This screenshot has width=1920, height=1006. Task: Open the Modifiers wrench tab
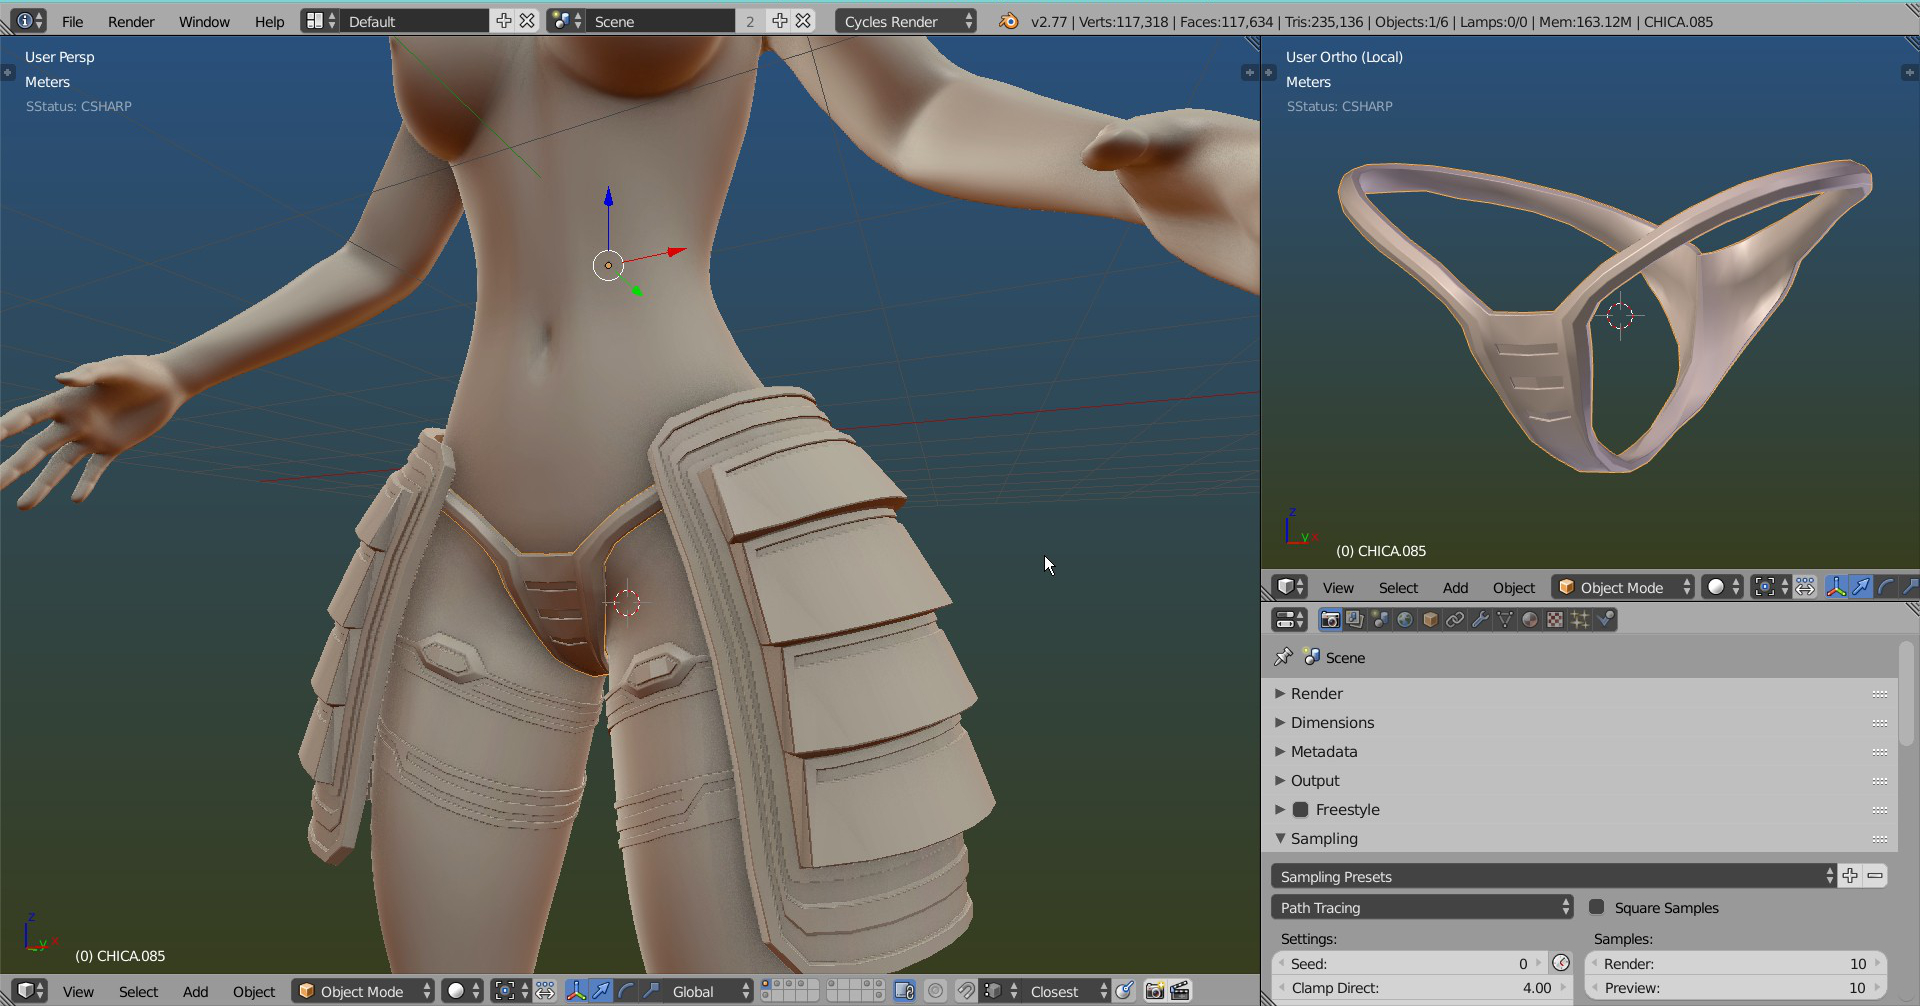1480,620
